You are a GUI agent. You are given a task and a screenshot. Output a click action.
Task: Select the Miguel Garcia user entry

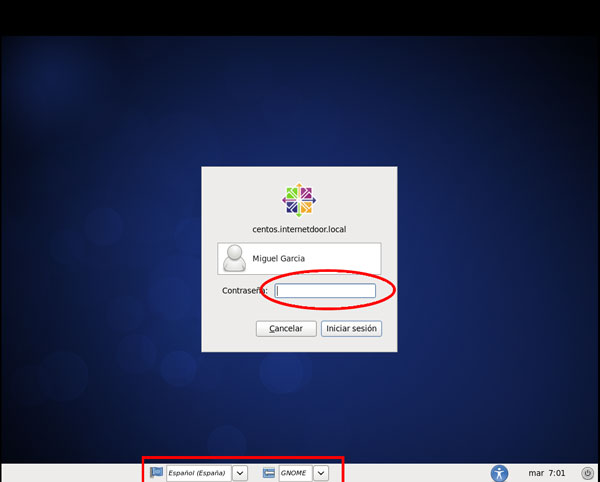[299, 258]
